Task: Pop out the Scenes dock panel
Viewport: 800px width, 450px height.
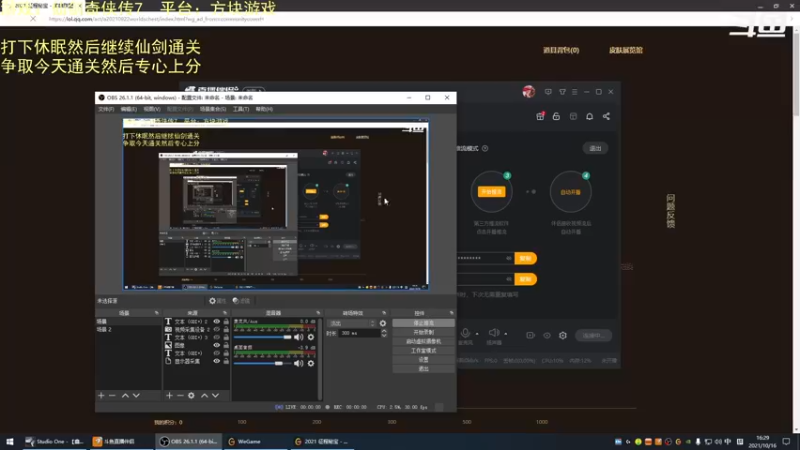Action: tap(157, 313)
